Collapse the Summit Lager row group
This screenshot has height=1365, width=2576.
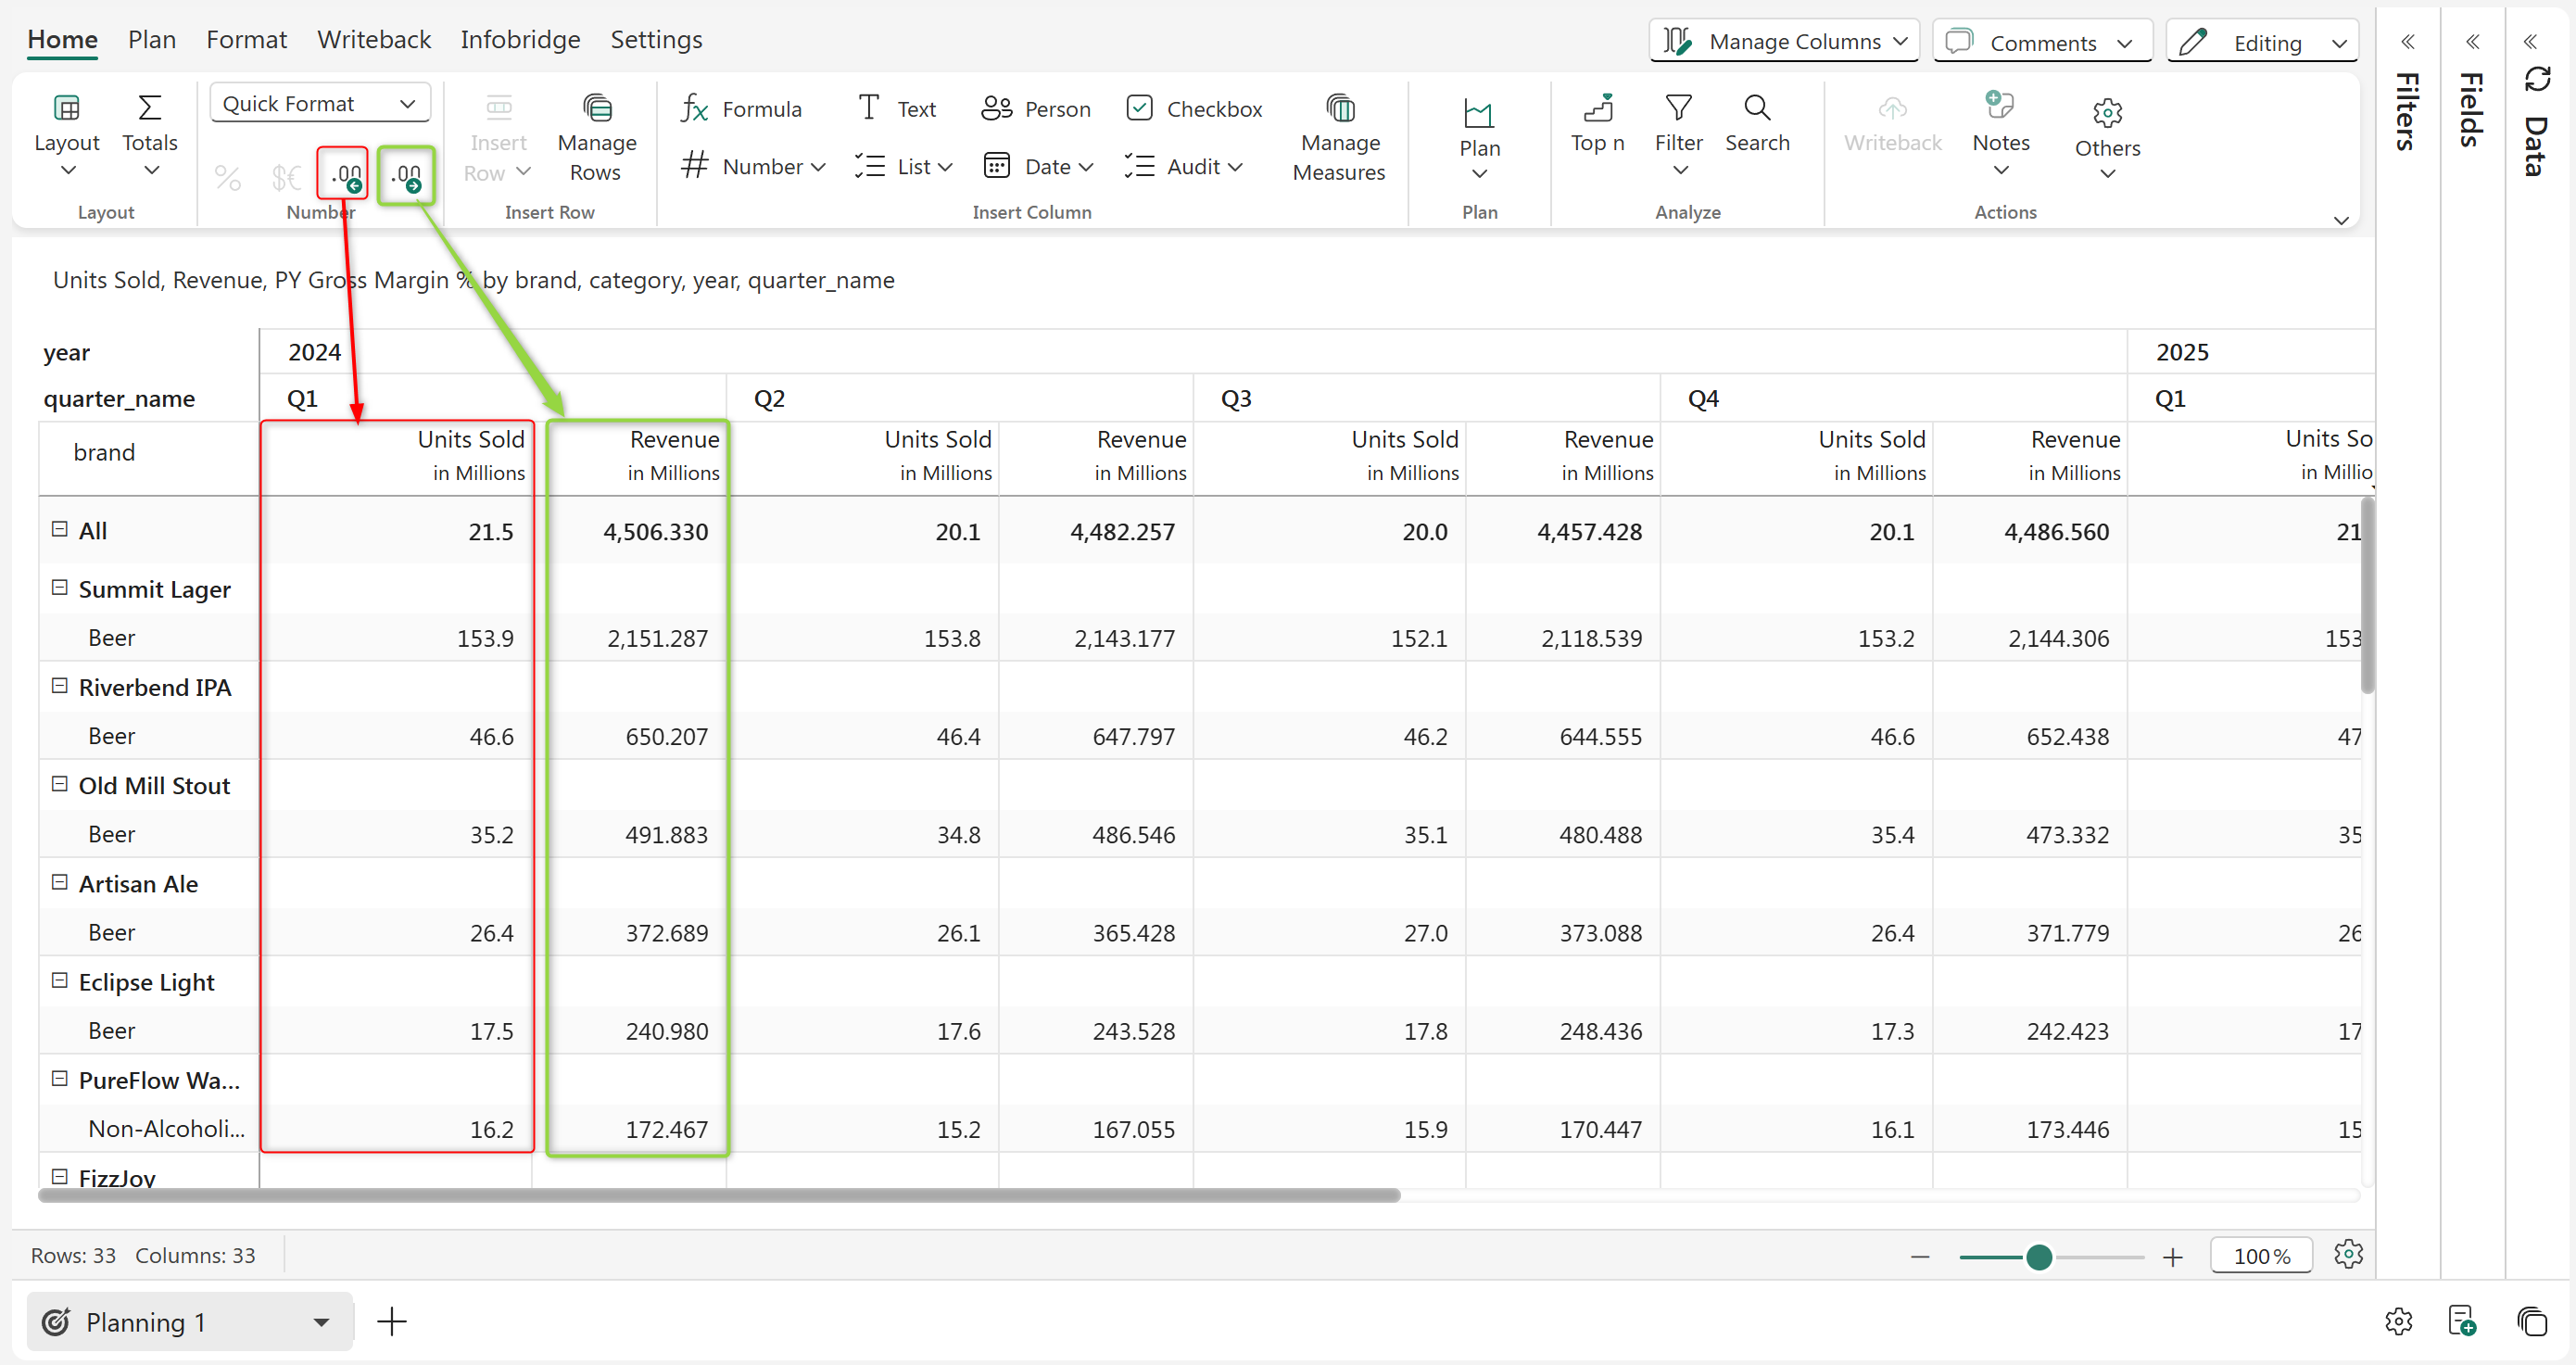click(x=59, y=588)
